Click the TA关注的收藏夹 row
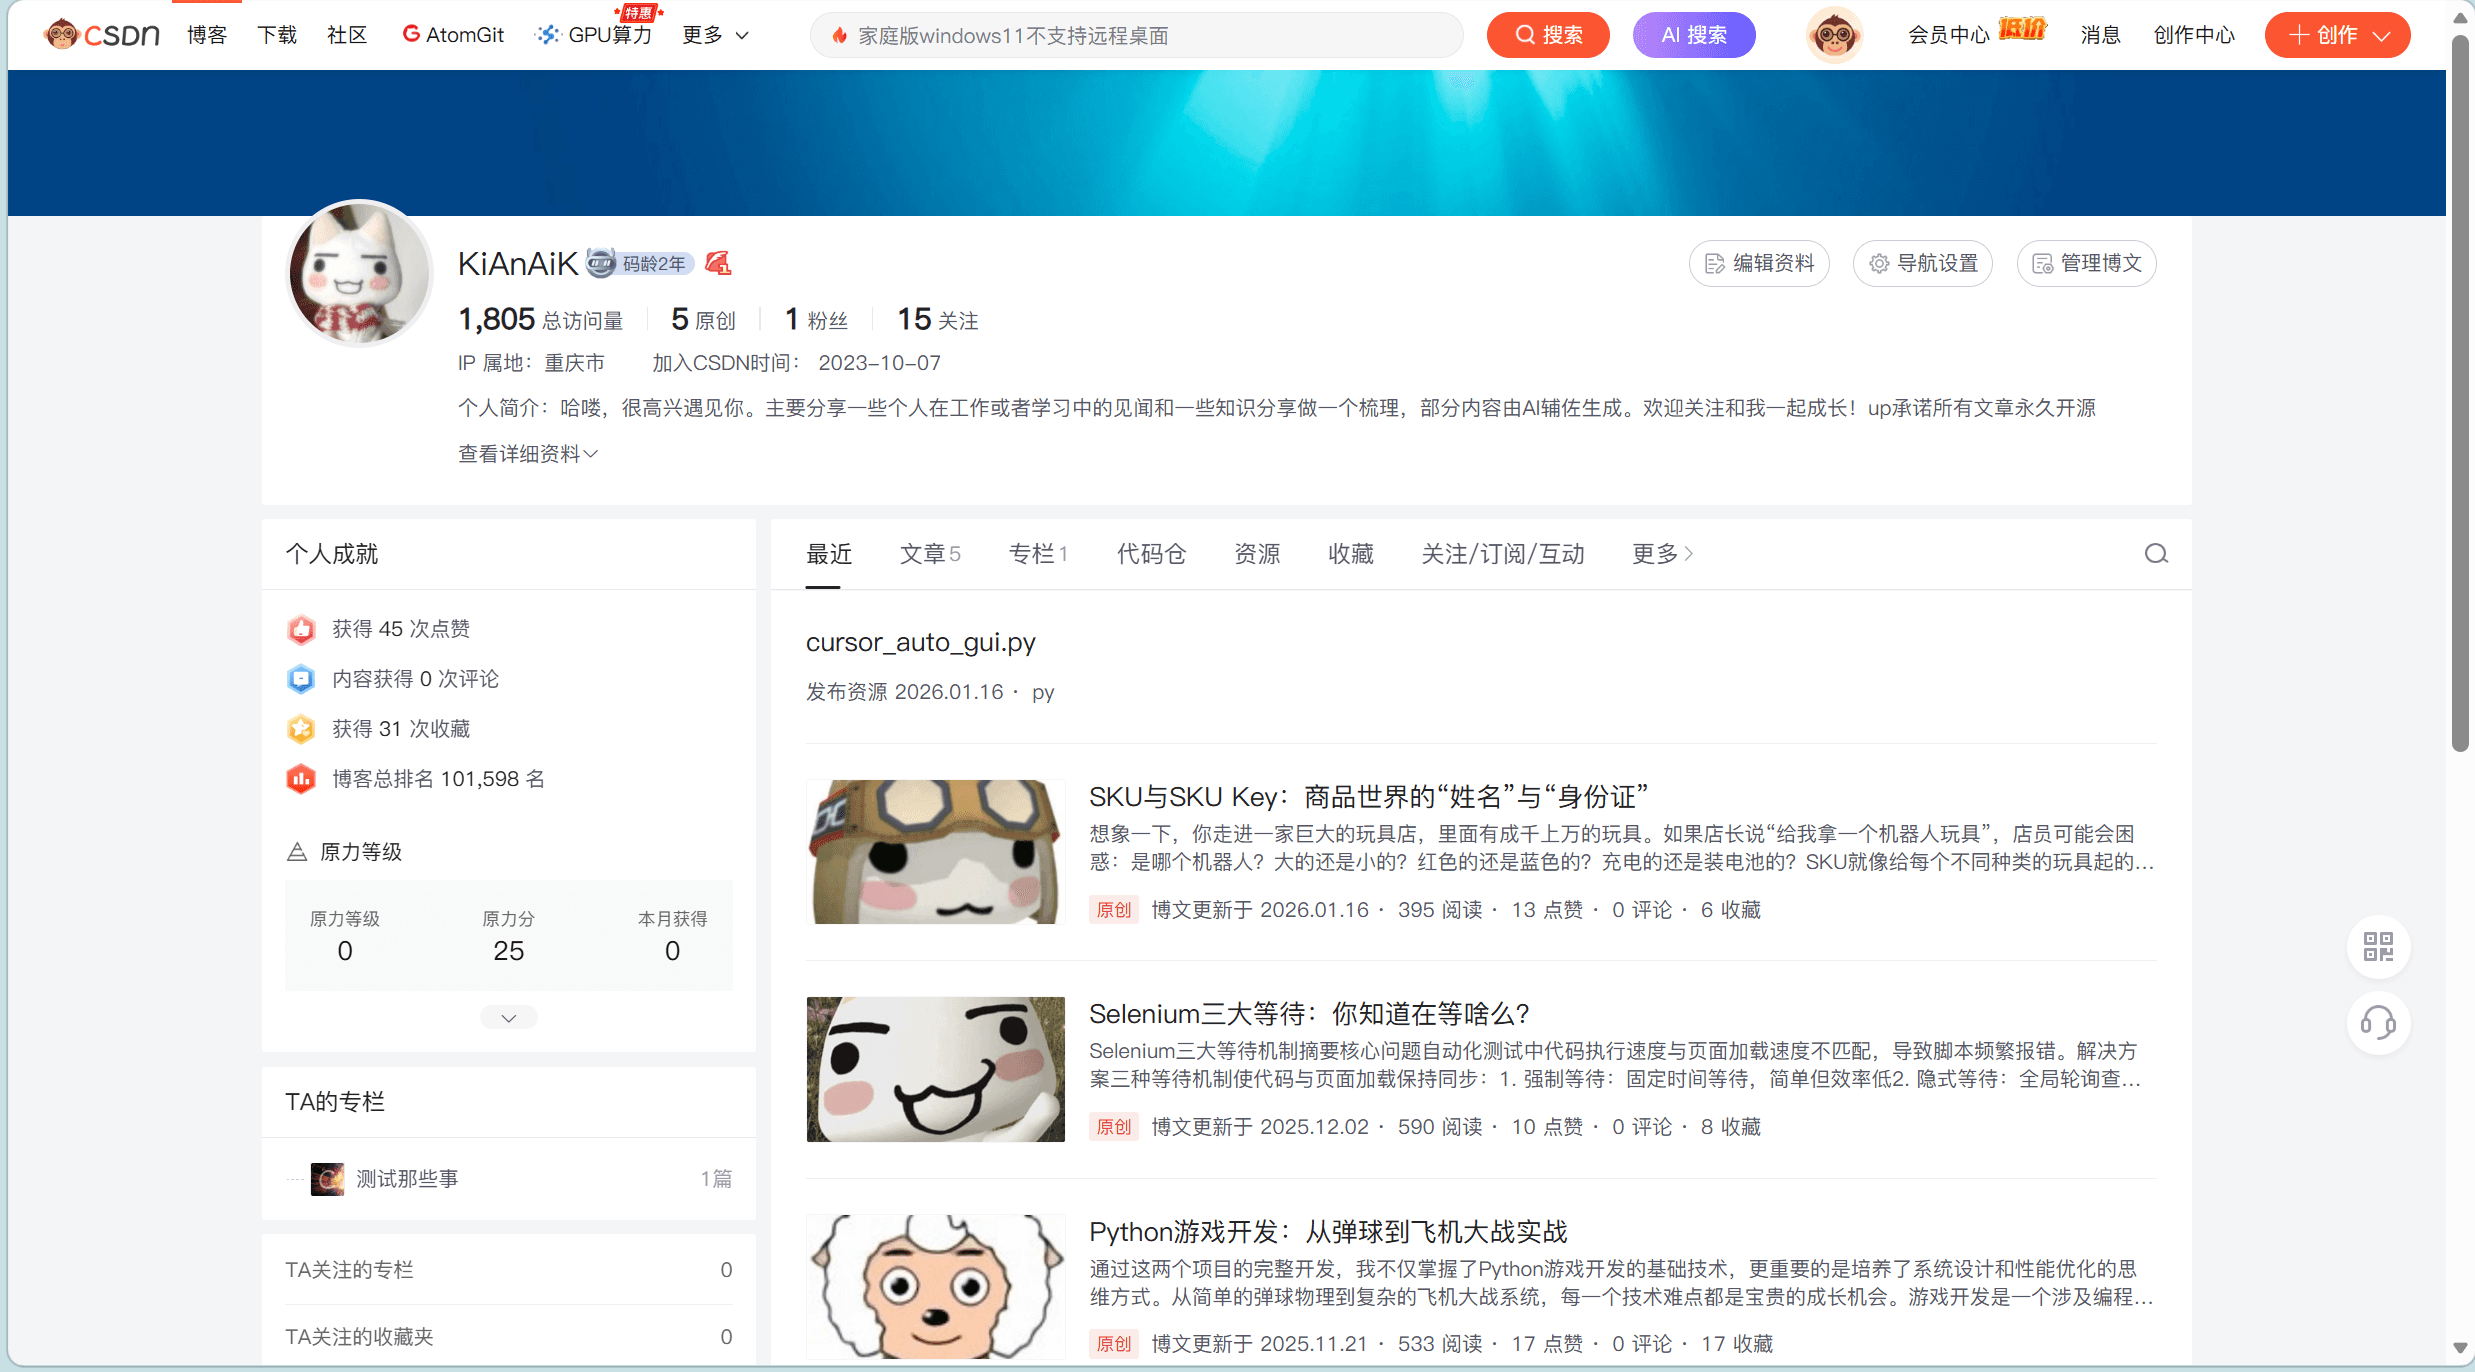 509,1337
